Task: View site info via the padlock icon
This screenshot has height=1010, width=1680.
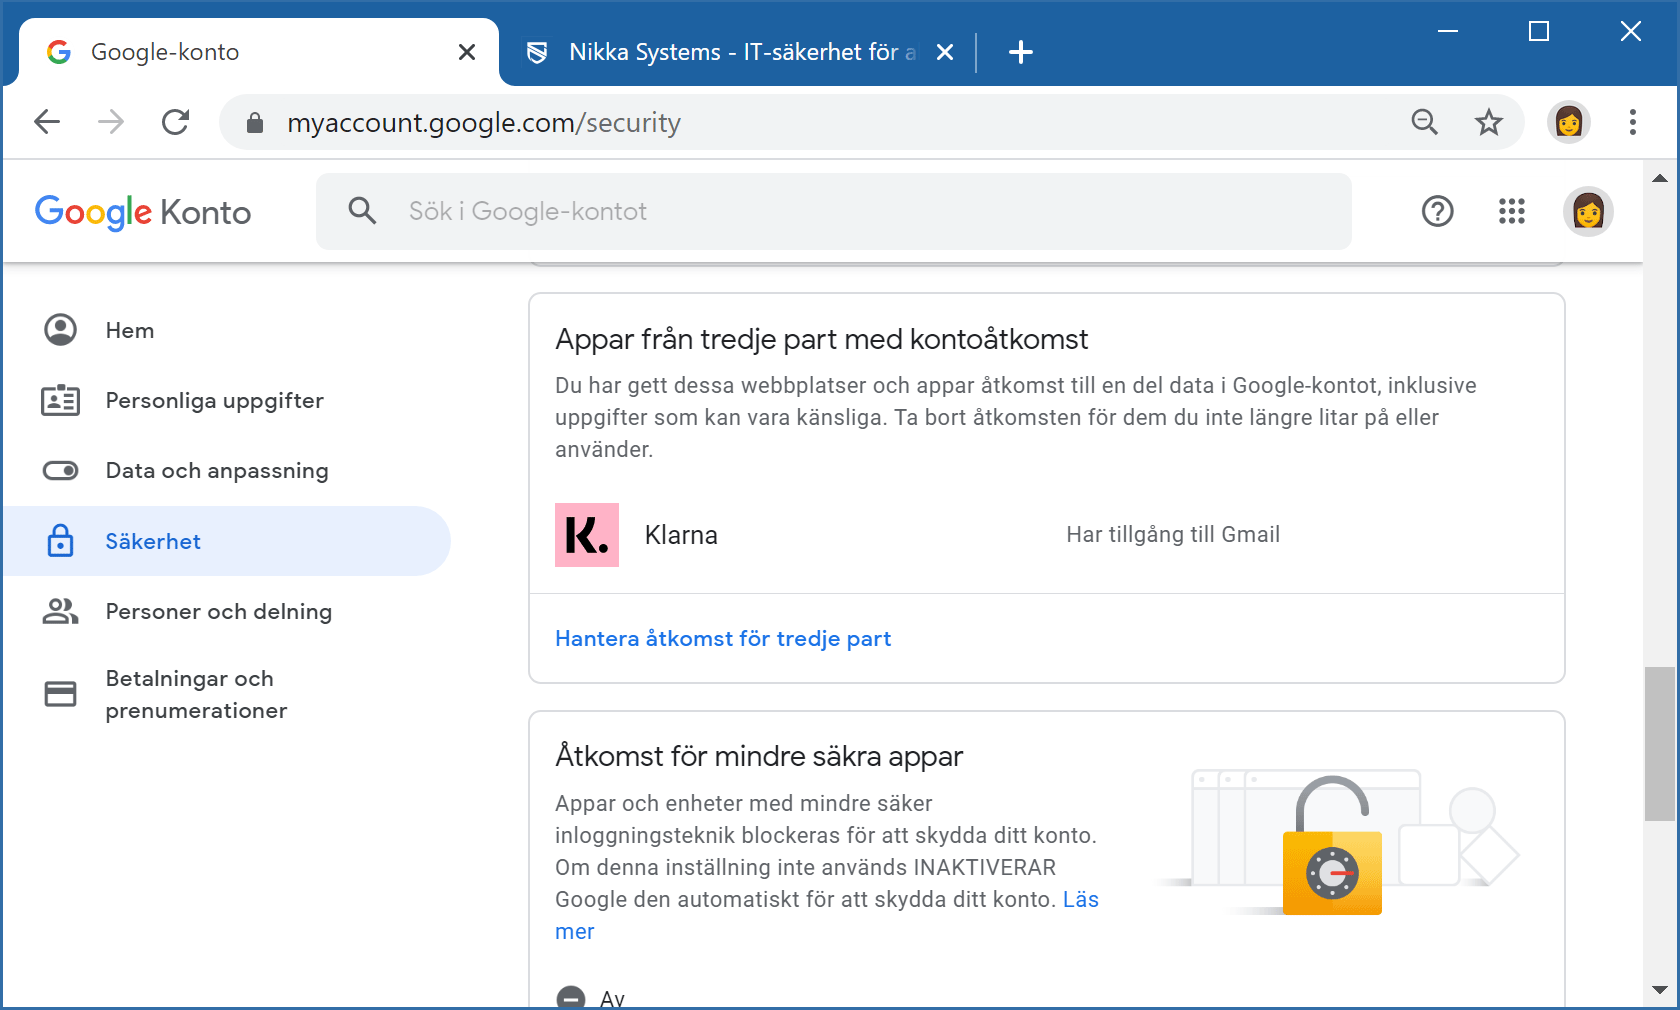Action: coord(255,122)
